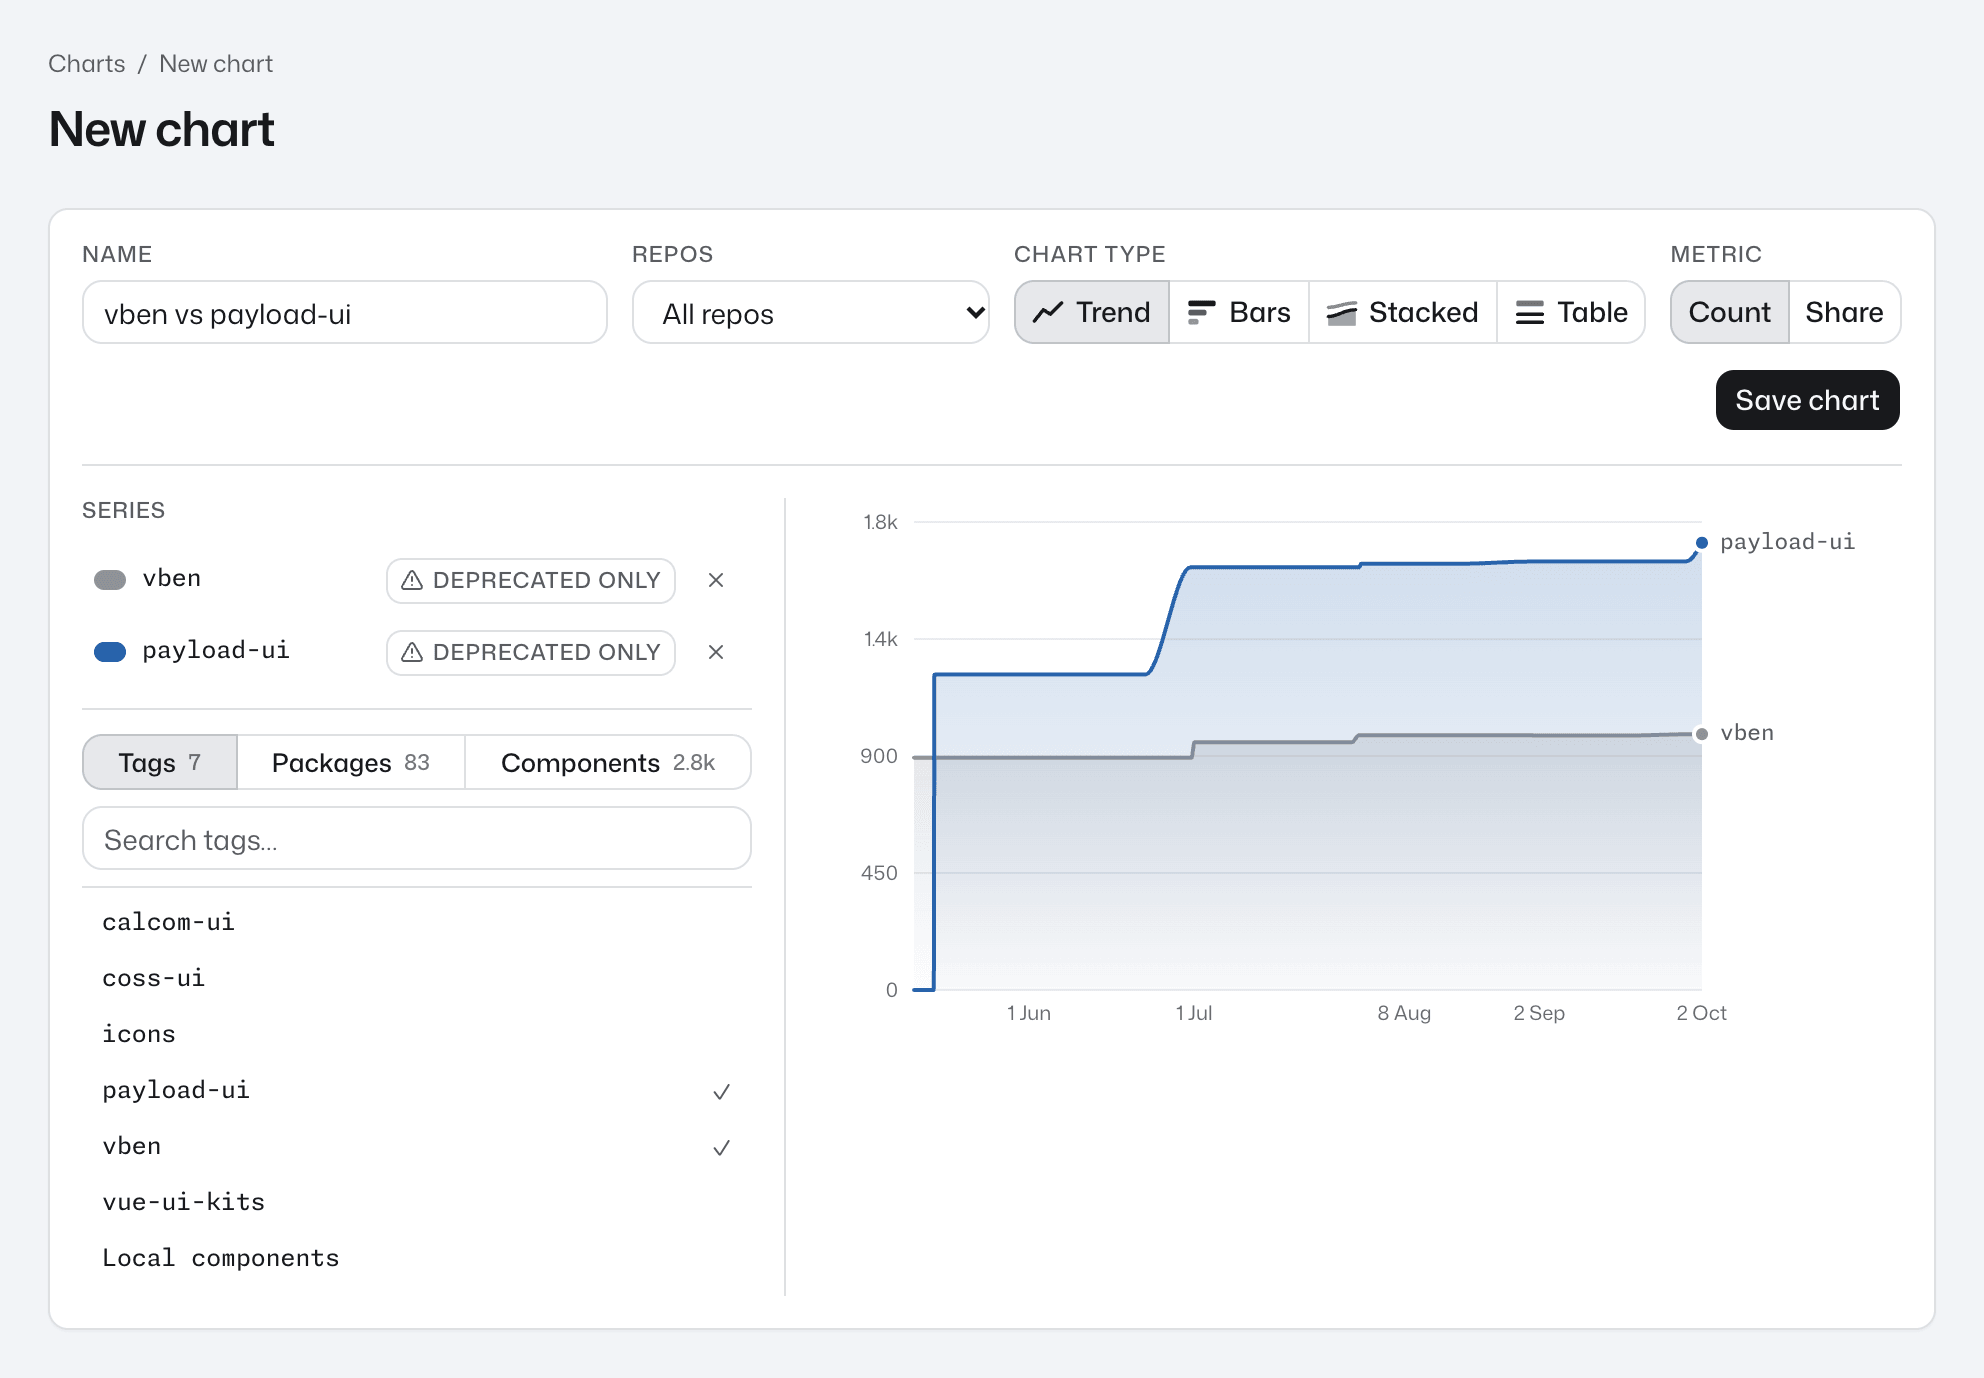
Task: Click the New chart breadcrumb
Action: click(216, 64)
